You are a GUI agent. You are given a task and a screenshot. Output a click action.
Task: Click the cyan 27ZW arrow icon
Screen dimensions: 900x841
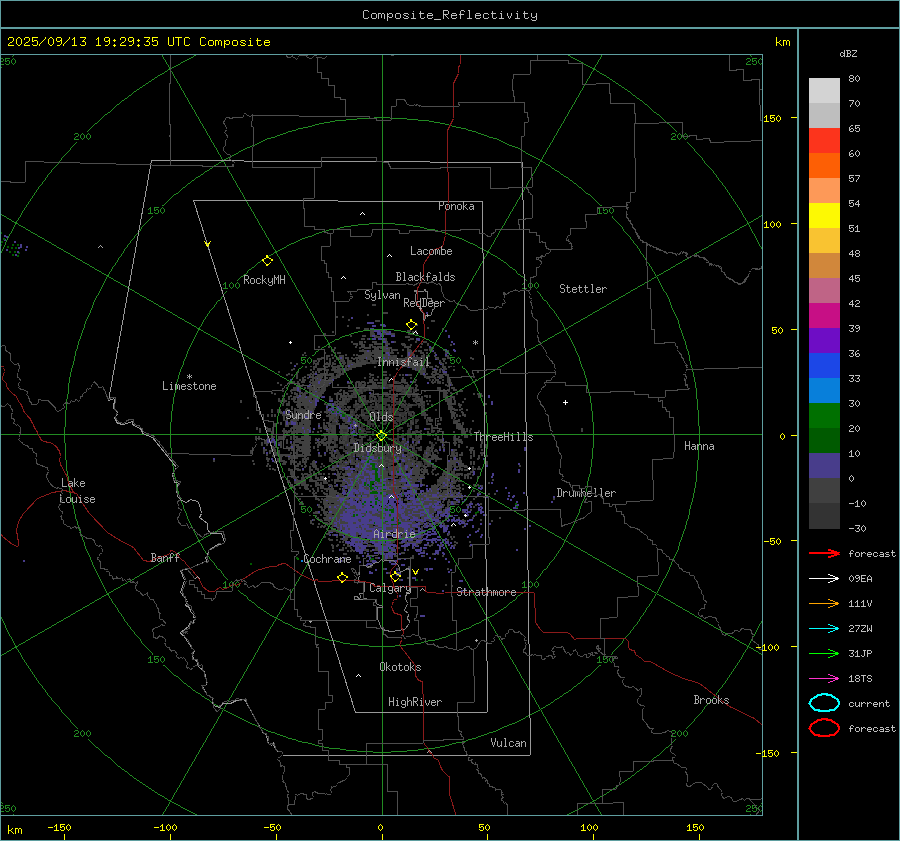(824, 629)
